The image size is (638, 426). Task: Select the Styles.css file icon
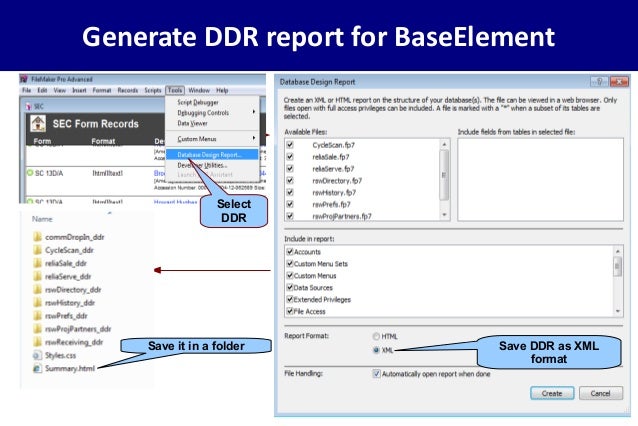37,355
